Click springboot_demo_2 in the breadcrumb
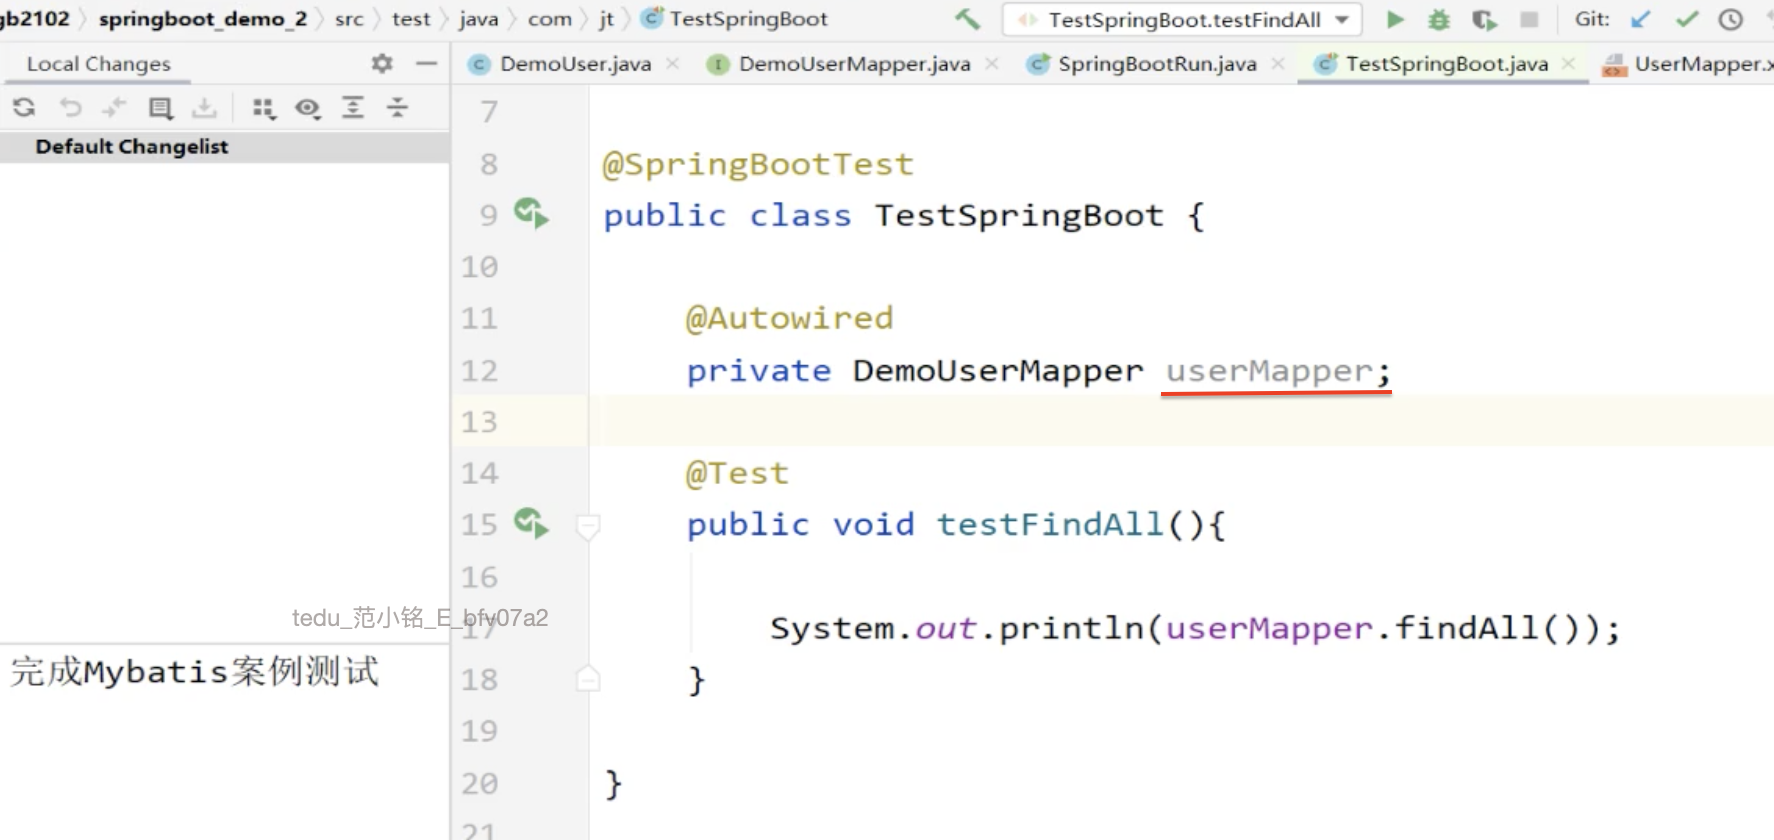 (x=202, y=19)
